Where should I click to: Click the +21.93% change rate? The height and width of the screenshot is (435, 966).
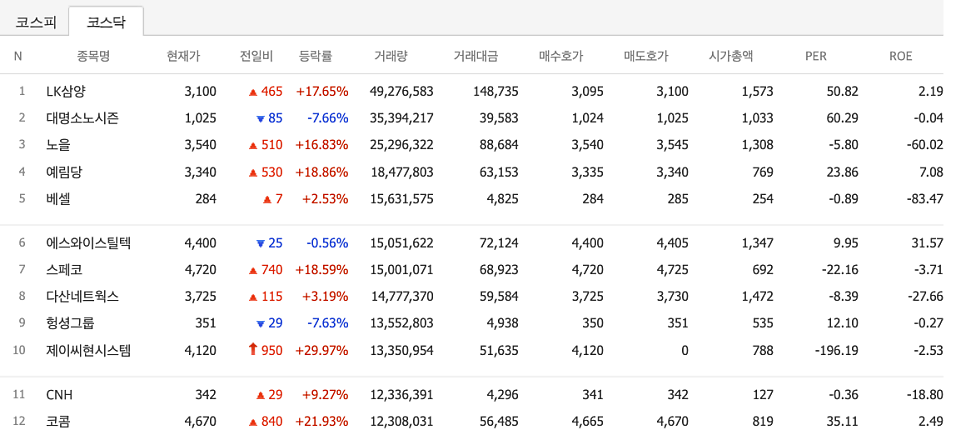[322, 422]
